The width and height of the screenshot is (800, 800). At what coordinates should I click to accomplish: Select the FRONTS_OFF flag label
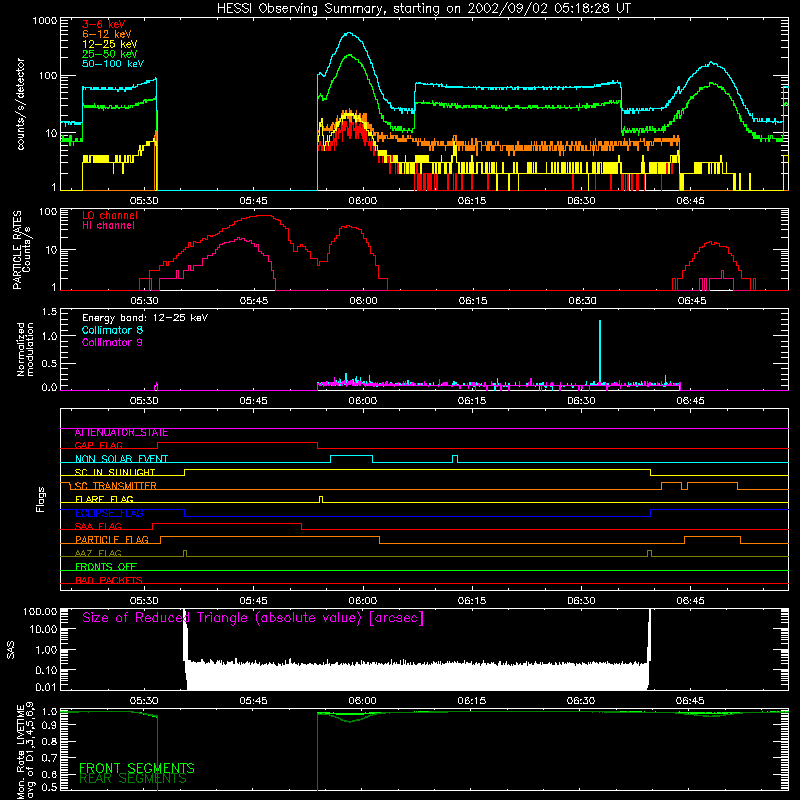click(x=106, y=567)
